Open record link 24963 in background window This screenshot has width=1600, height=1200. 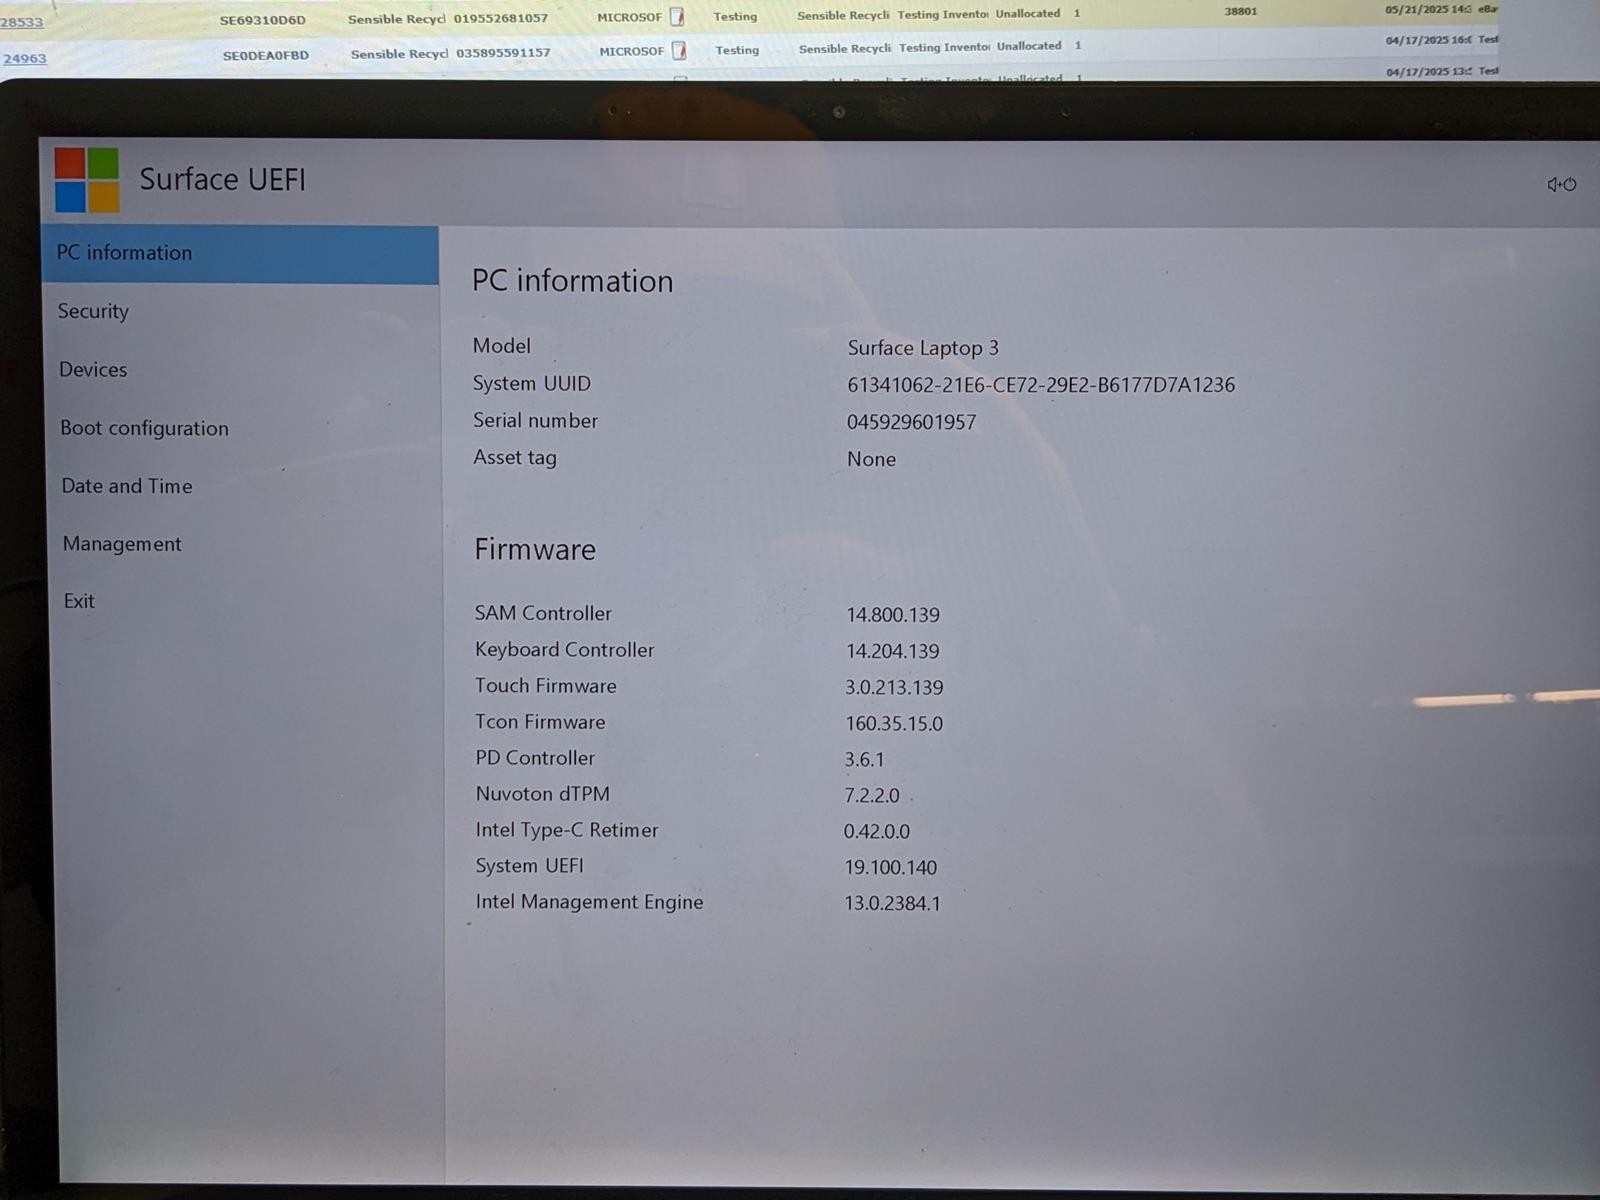pos(24,58)
